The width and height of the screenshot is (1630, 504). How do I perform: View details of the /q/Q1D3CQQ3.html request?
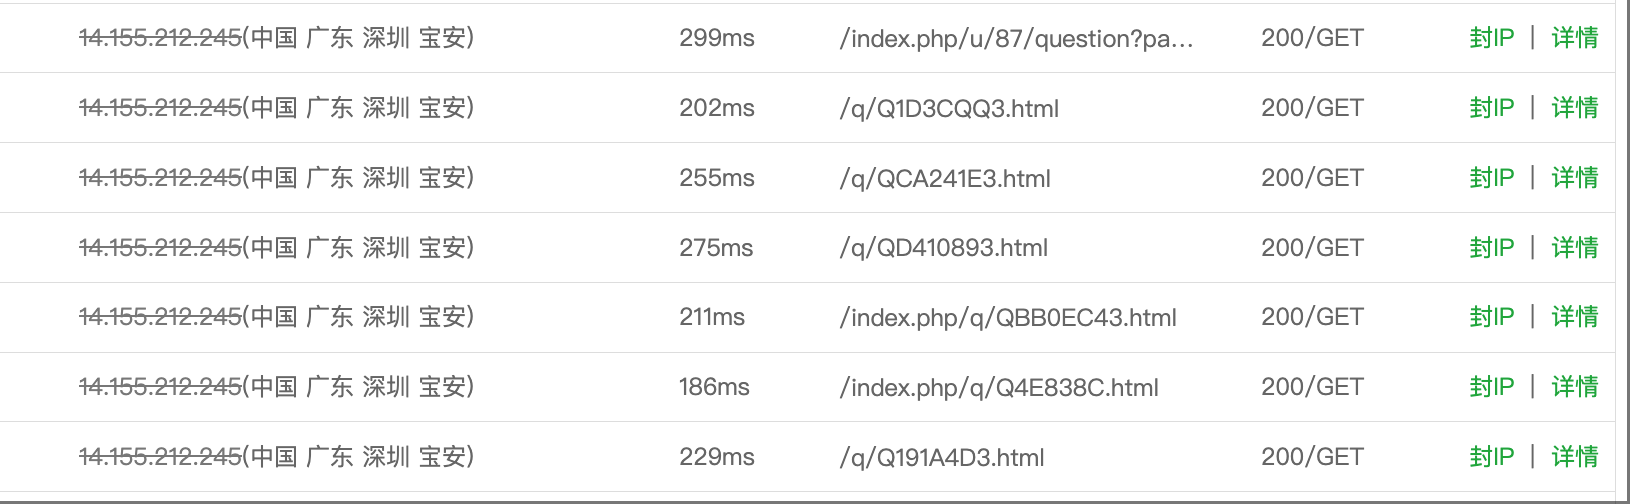(1574, 108)
